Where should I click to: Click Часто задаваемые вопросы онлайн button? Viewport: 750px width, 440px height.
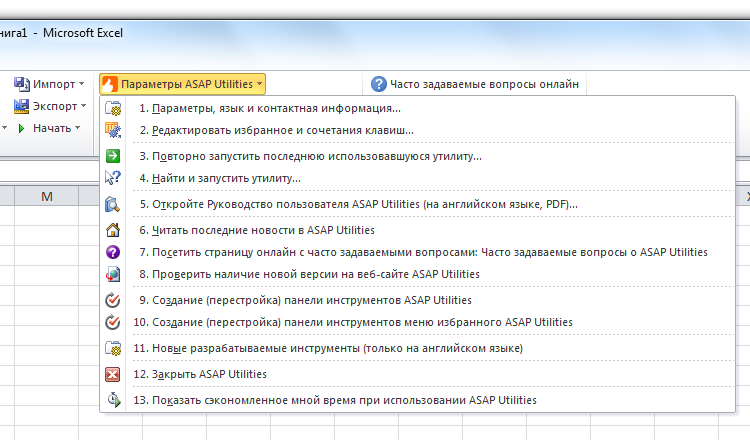pos(474,84)
